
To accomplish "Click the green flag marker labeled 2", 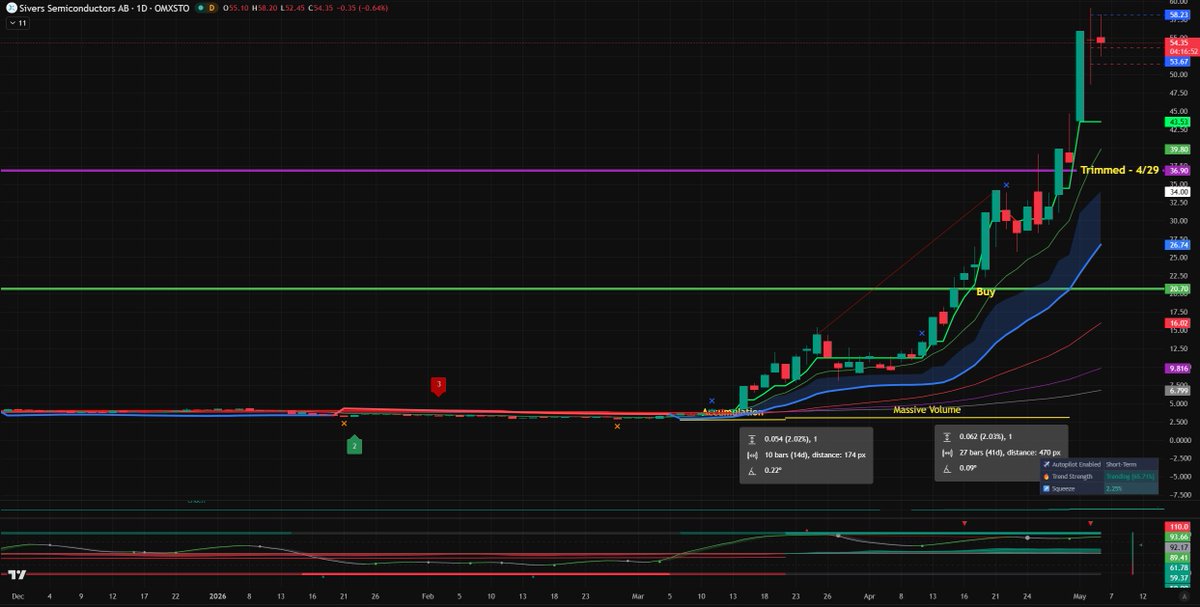I will [354, 445].
